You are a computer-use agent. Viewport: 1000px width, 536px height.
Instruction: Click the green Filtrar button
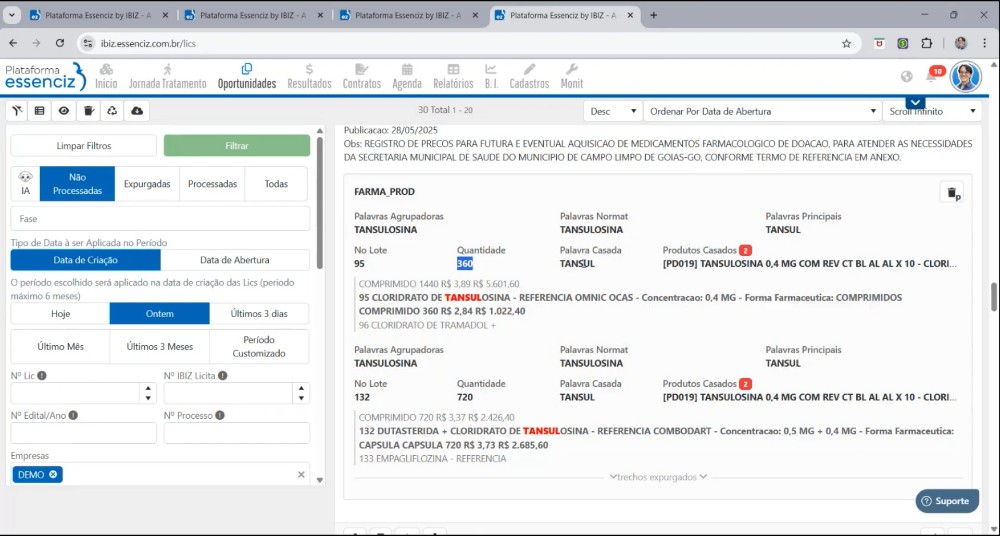pos(237,146)
